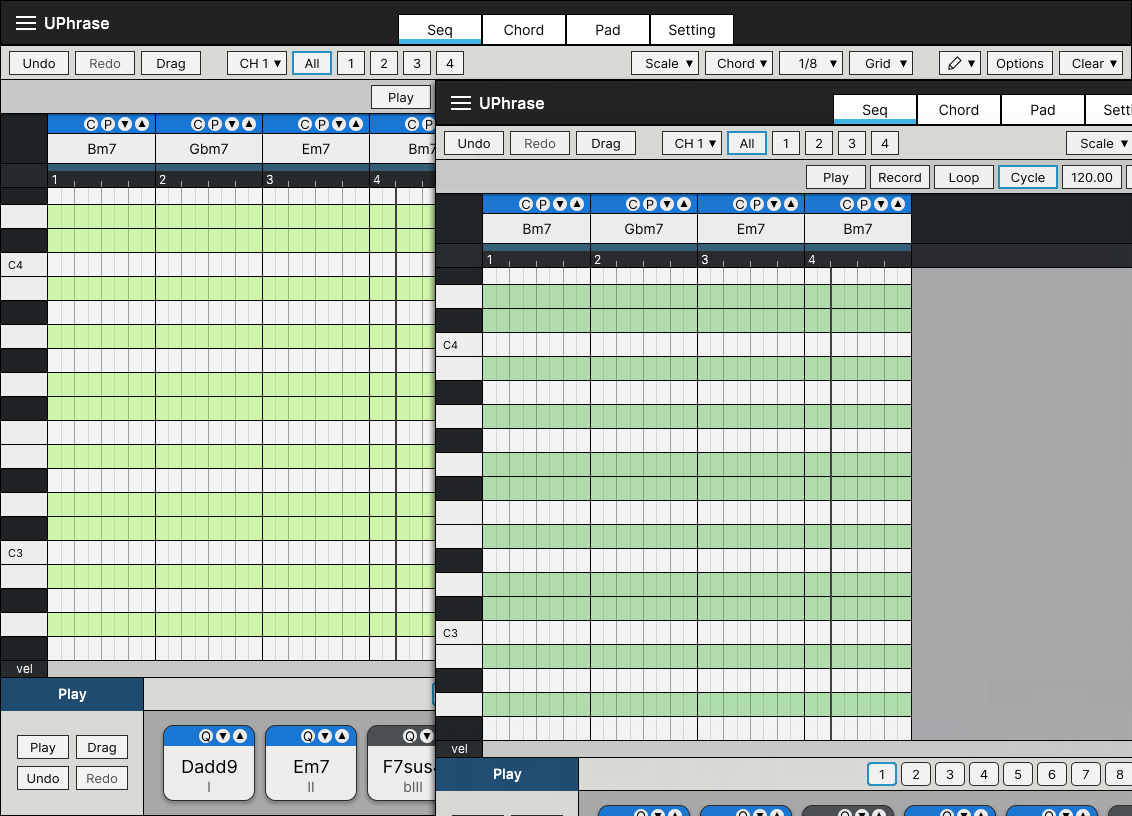Click the C icon on front window's Em7 block
Screen dimensions: 1132x816
739,204
